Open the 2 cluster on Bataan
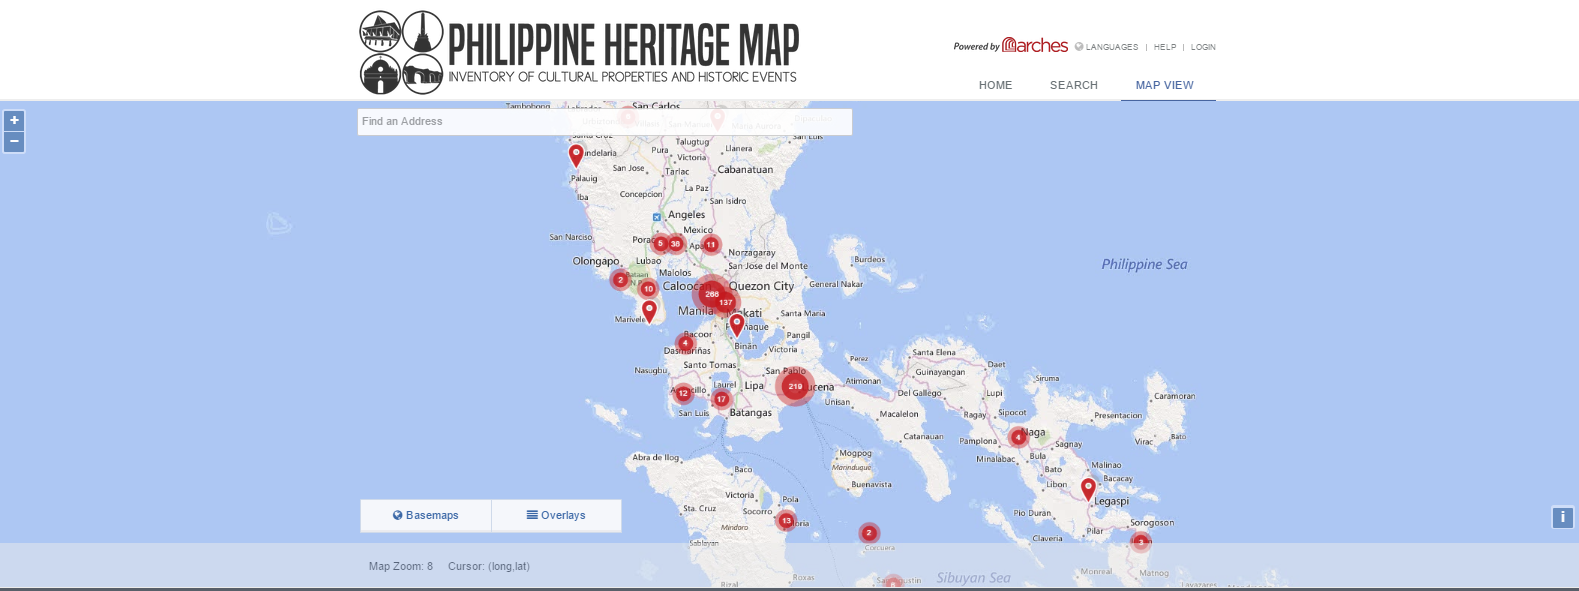This screenshot has width=1579, height=591. pos(620,280)
